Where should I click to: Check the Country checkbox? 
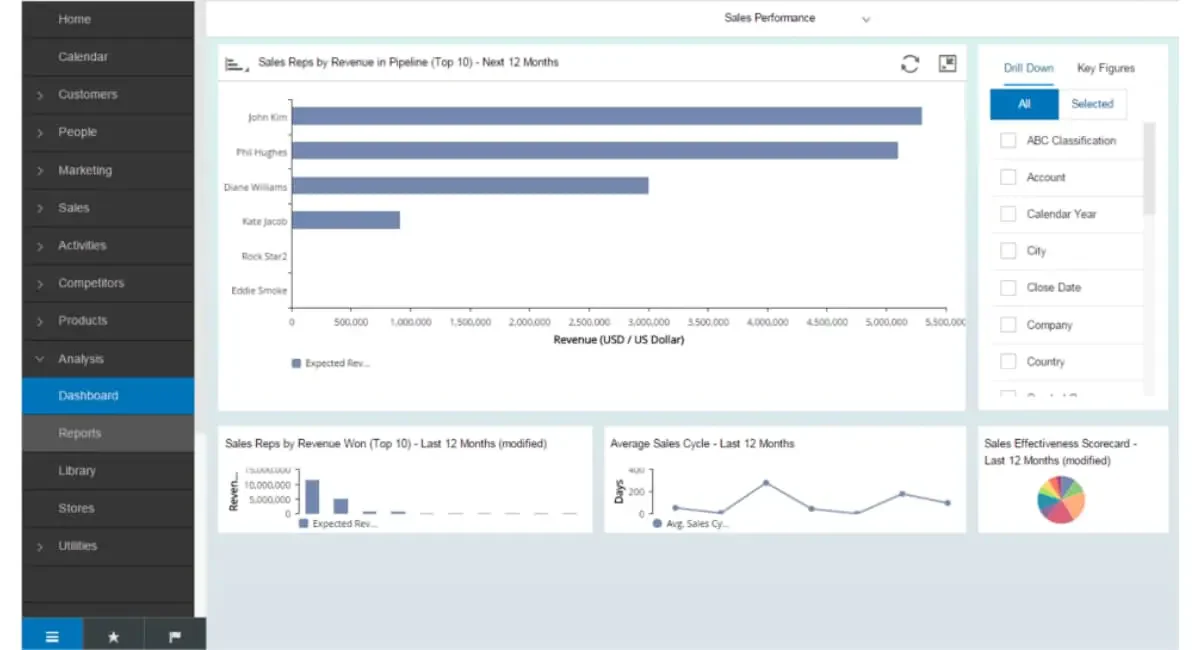tap(1008, 362)
